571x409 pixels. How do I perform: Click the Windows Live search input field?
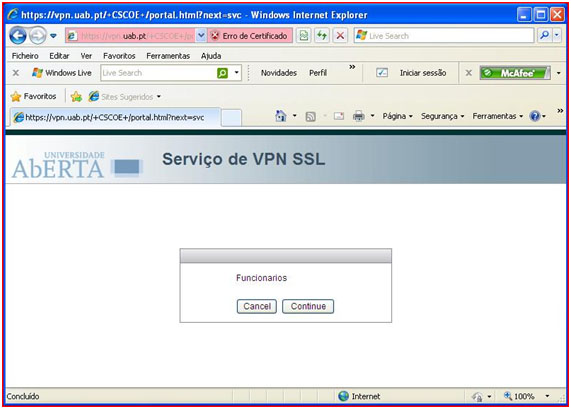158,73
